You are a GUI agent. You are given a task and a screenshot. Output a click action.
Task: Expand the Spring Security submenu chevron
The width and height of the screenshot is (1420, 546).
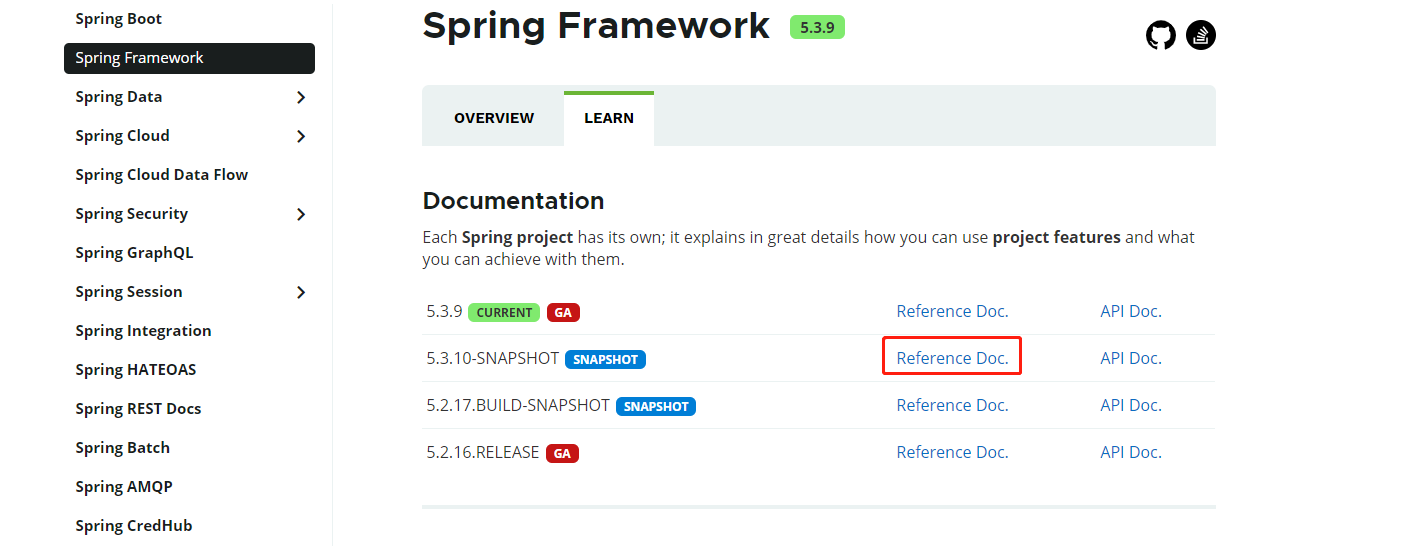coord(301,214)
